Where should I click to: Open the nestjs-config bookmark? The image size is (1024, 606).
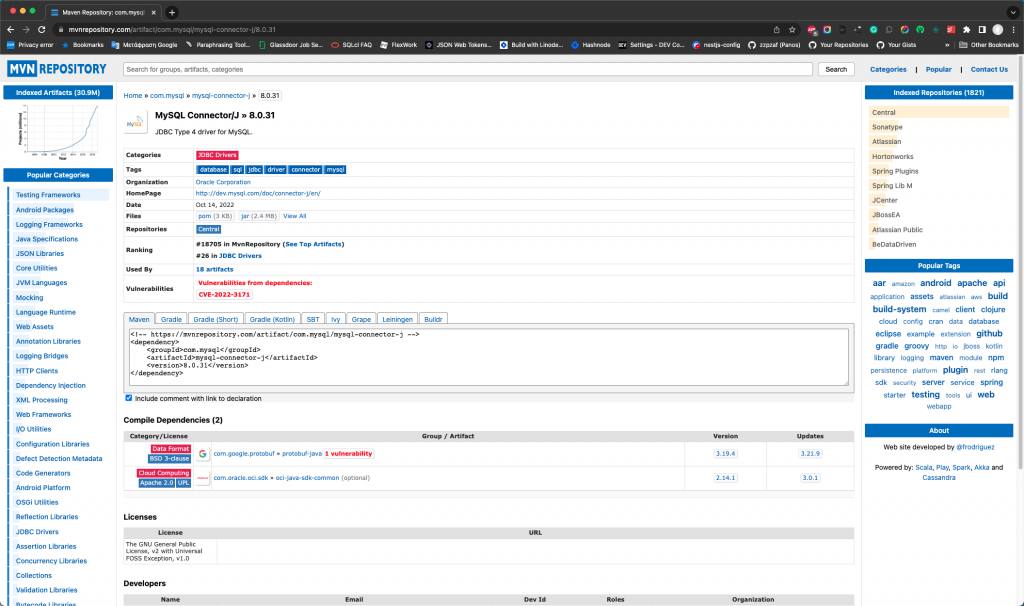[x=716, y=45]
